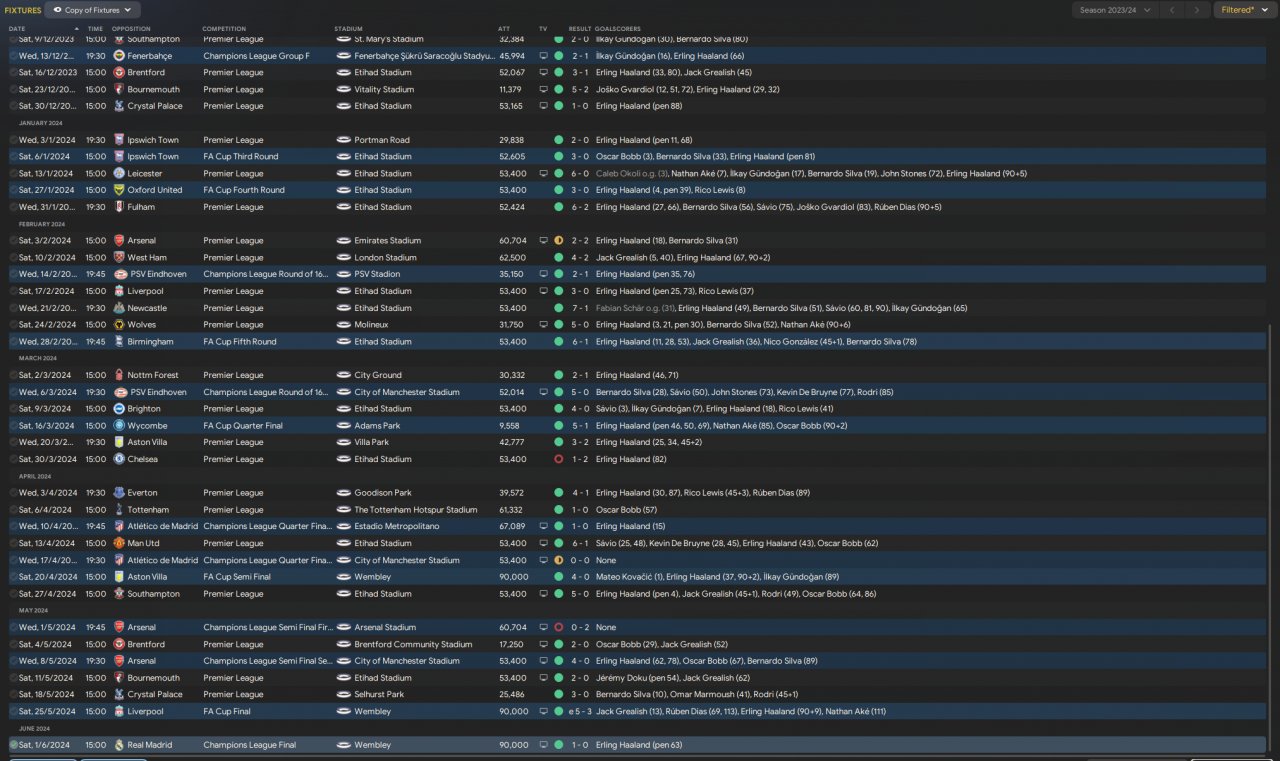Click the Champions League Final competition text
This screenshot has width=1280, height=761.
[249, 745]
